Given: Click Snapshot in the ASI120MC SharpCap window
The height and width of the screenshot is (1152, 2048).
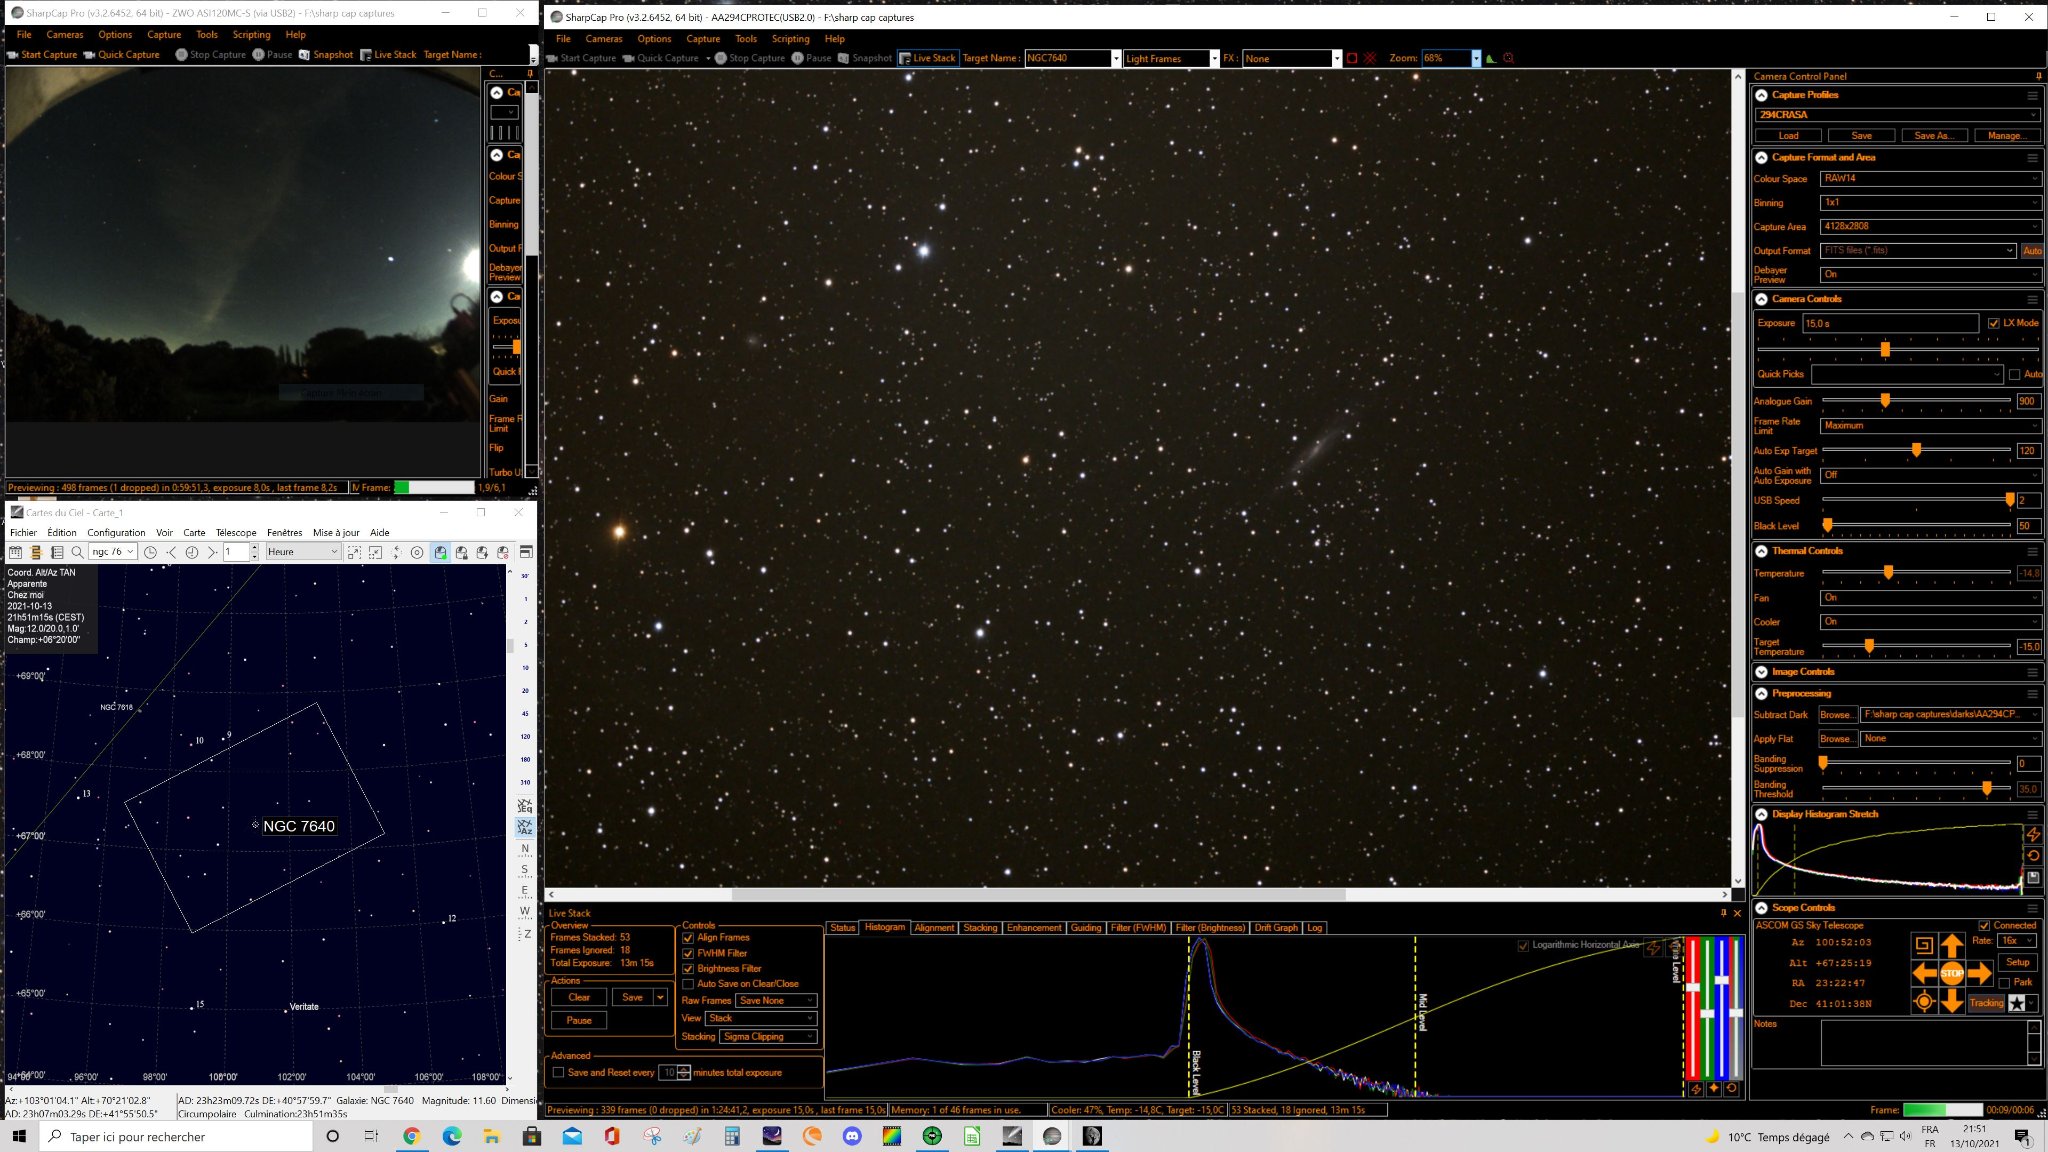Looking at the screenshot, I should click(x=326, y=55).
